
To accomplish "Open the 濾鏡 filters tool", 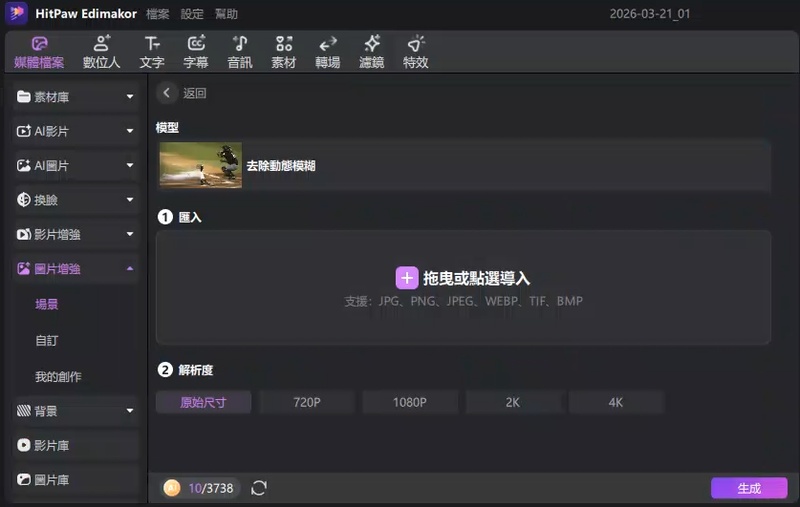I will click(x=371, y=52).
